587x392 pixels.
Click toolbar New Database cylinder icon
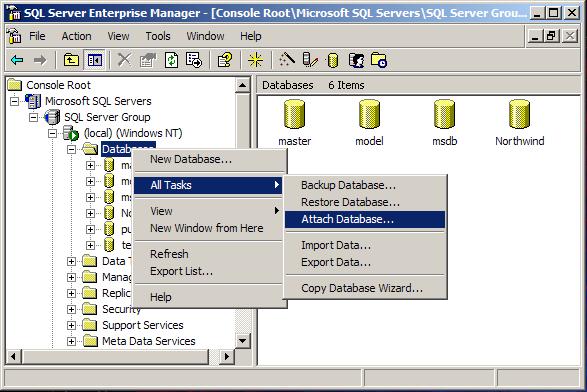pyautogui.click(x=332, y=60)
